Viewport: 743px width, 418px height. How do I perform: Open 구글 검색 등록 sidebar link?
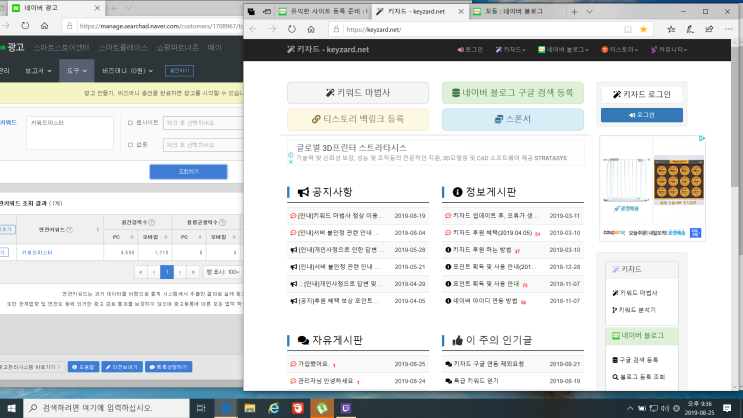635,360
